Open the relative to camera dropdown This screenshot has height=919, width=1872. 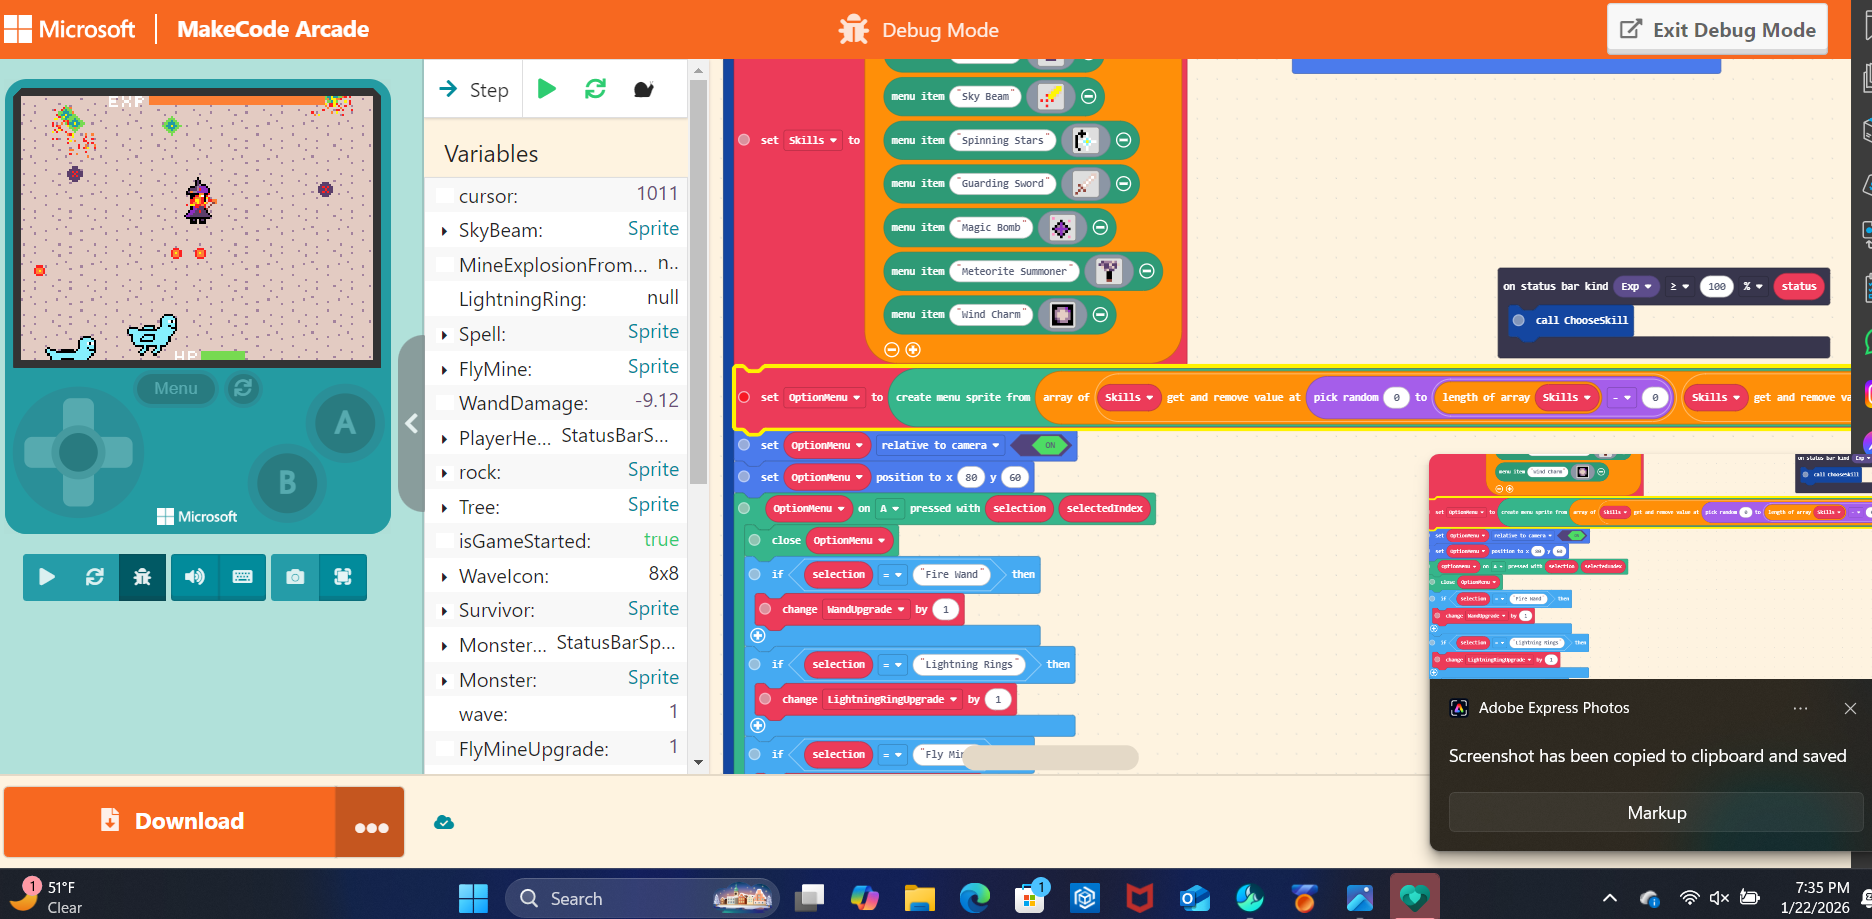(x=940, y=445)
